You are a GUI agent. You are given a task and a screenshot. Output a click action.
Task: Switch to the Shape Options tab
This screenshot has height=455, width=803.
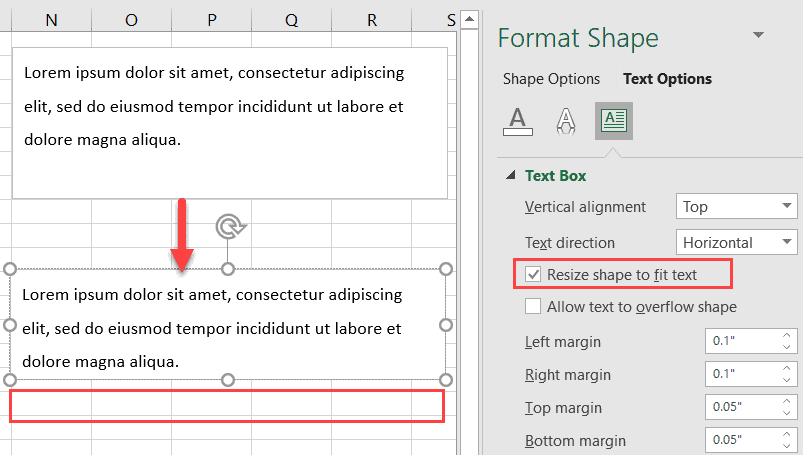point(551,79)
